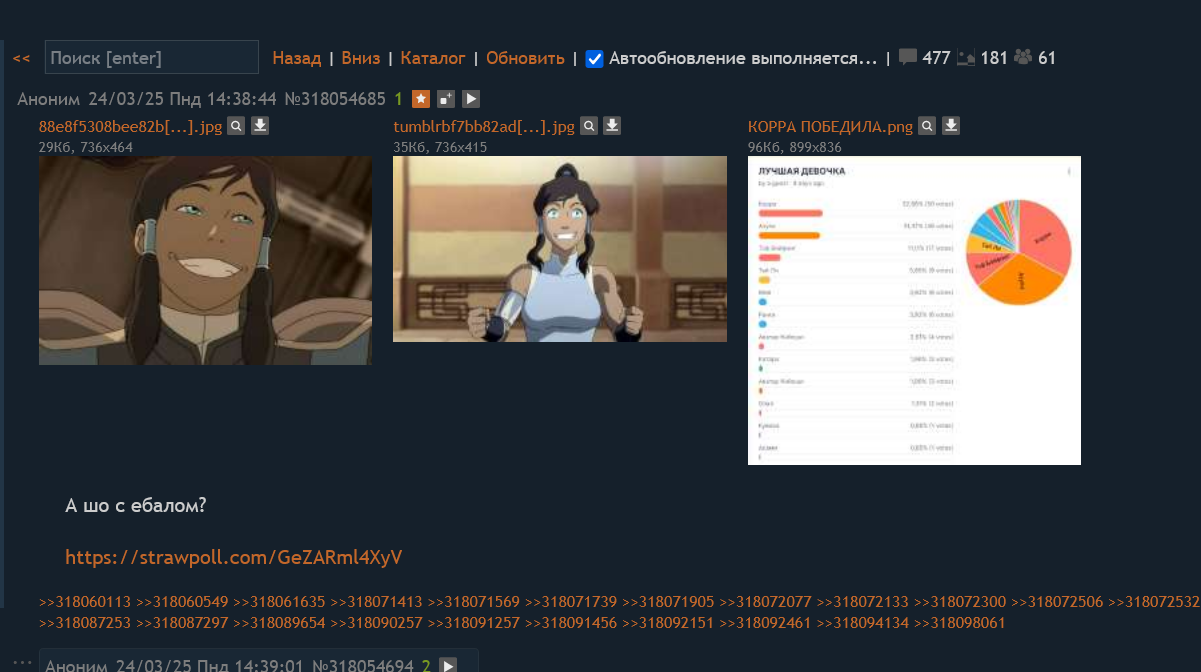This screenshot has width=1201, height=672.
Task: Jump down with the Вниз link
Action: [x=360, y=58]
